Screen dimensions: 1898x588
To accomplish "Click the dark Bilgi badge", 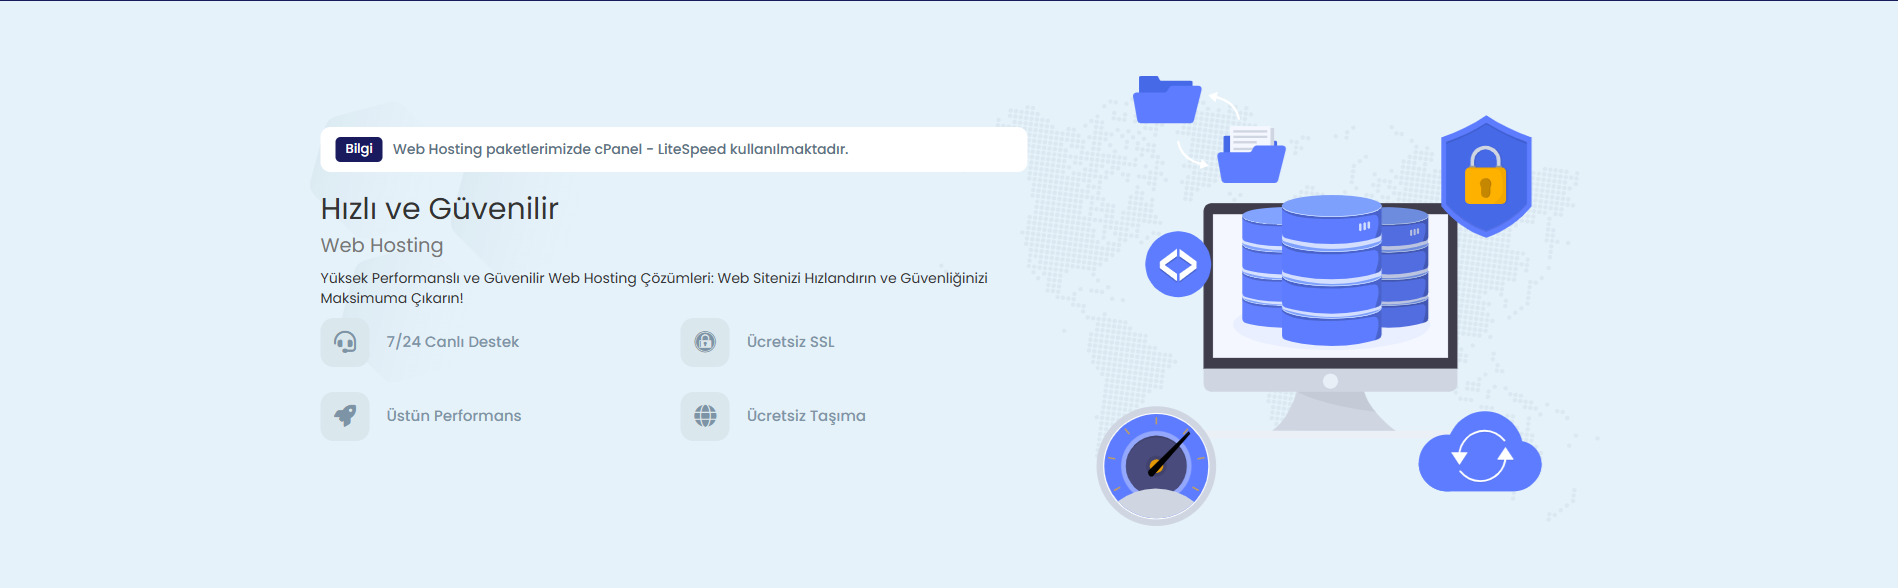I will click(358, 149).
